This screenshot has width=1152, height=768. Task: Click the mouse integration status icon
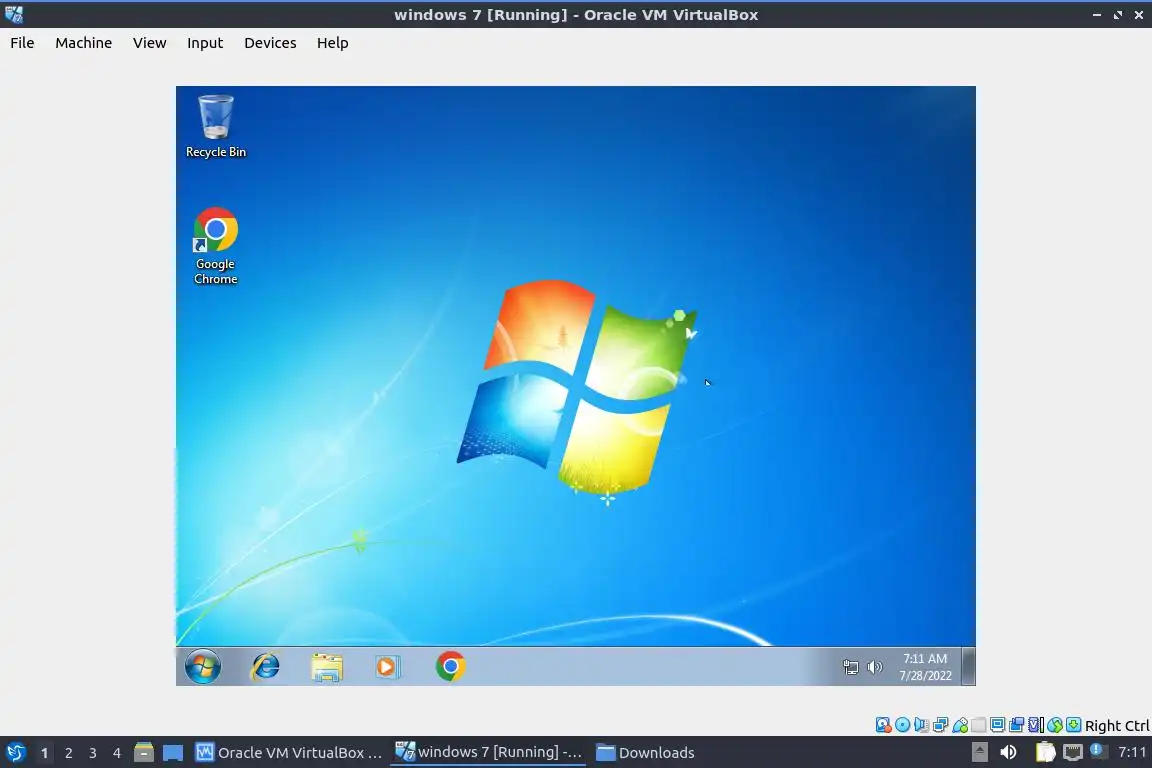coord(1055,725)
